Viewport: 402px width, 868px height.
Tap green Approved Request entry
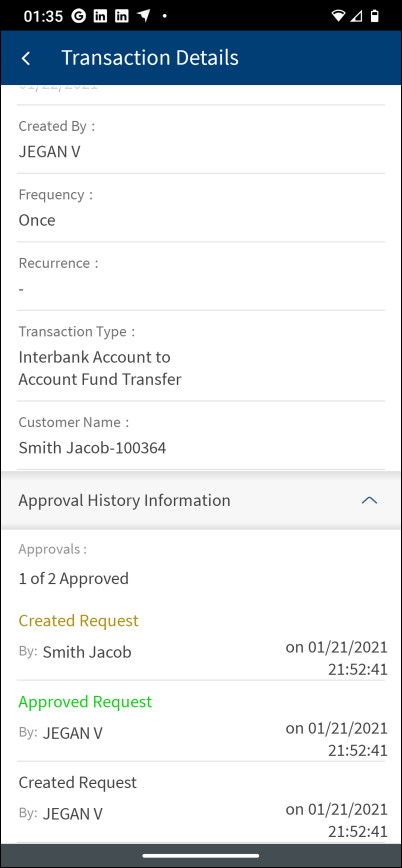pos(85,701)
